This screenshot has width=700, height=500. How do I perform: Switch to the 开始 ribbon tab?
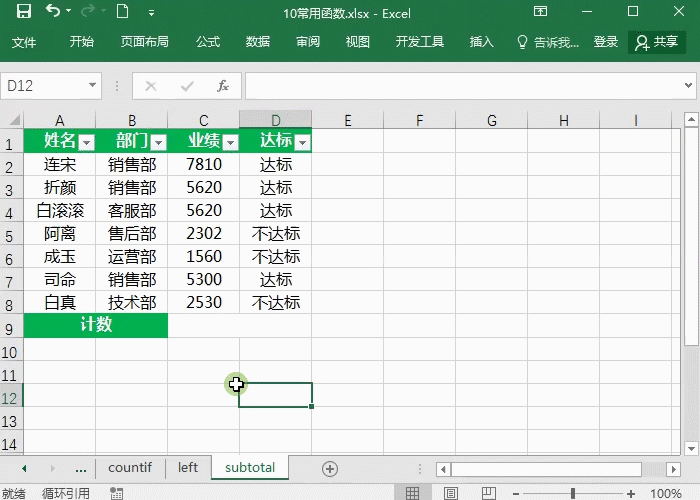tap(82, 42)
